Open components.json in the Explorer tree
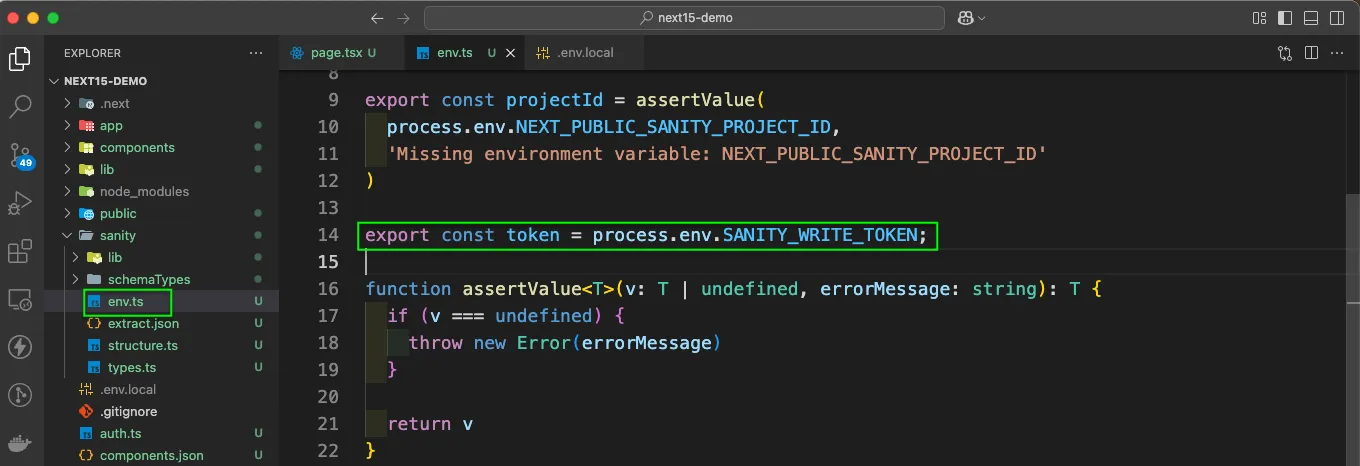 click(151, 455)
